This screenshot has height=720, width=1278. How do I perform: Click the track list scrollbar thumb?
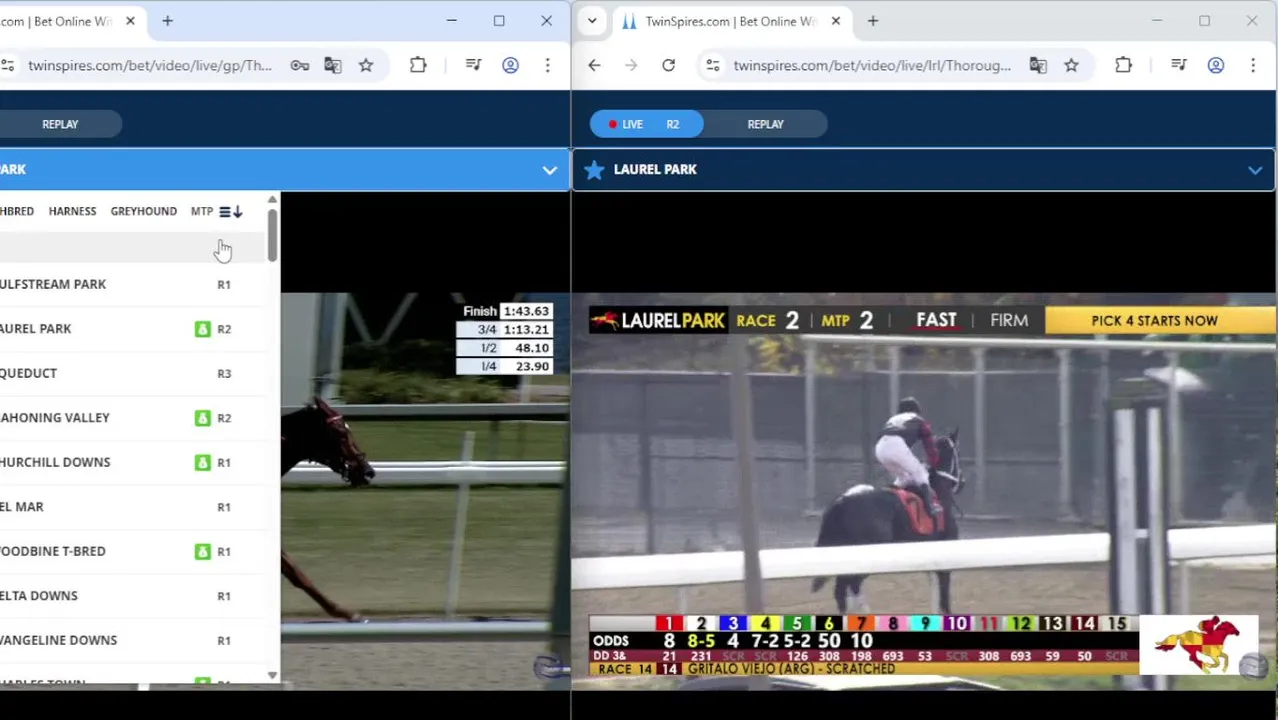[x=272, y=236]
